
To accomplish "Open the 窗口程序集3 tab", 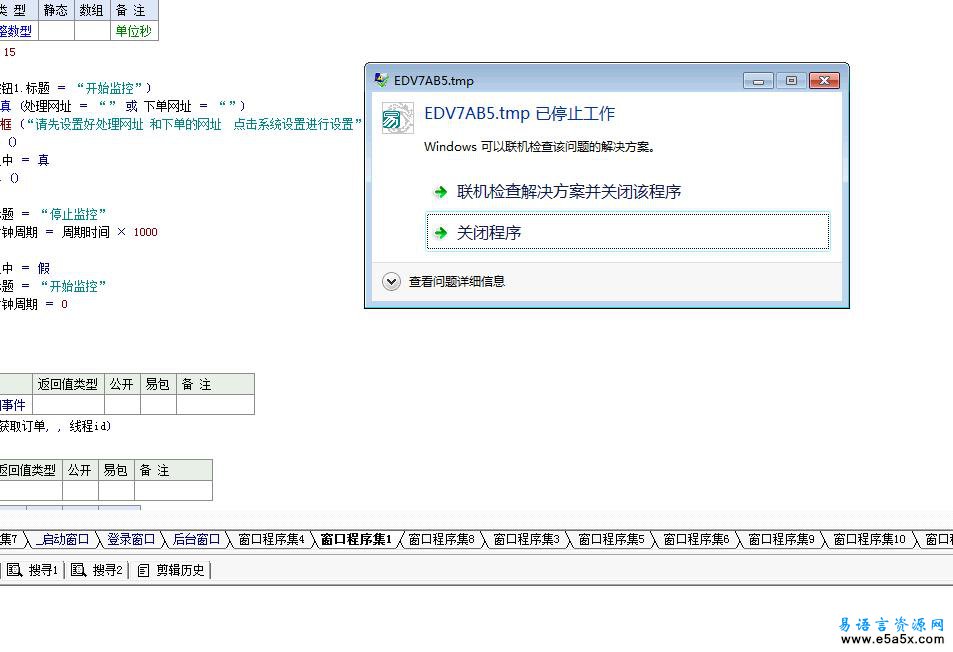I will click(526, 539).
